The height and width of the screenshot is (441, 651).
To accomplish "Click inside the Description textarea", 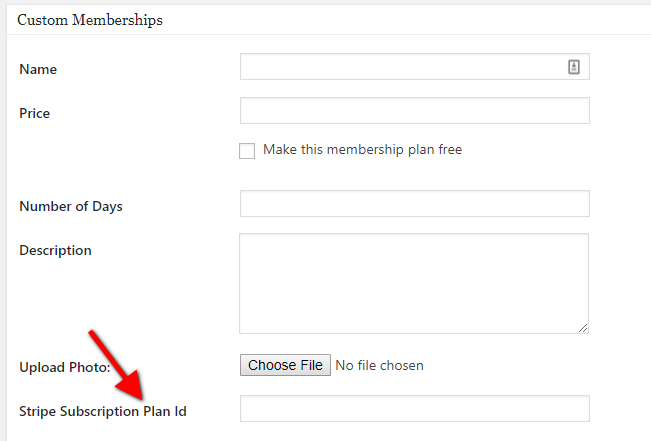I will pos(413,283).
